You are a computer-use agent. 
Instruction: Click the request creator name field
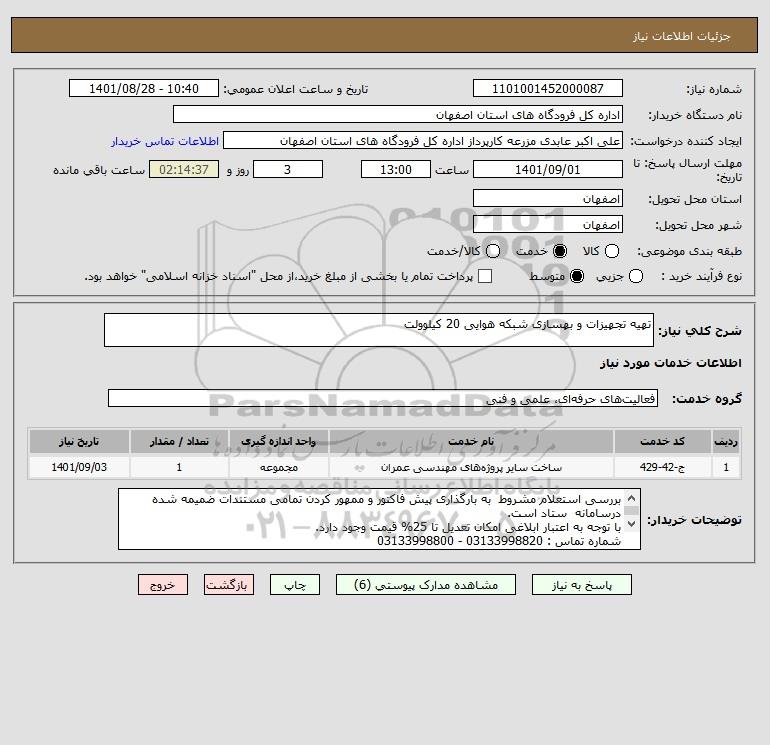423,141
